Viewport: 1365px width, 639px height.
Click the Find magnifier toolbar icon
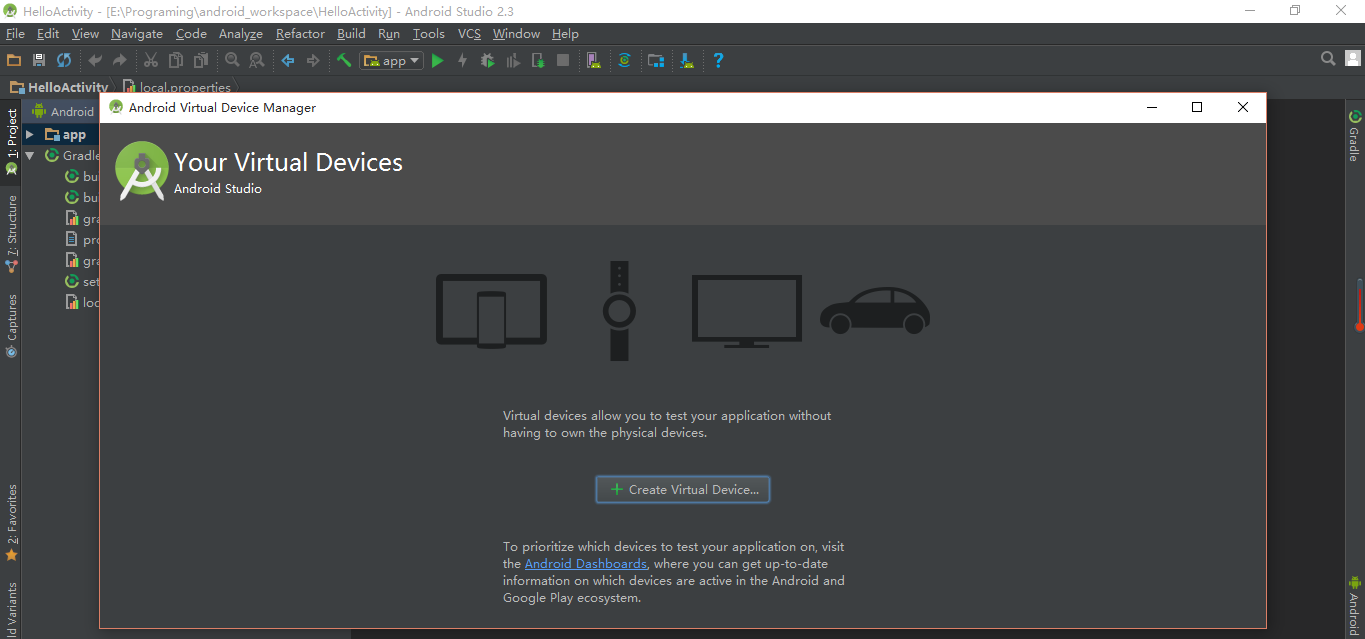(x=232, y=60)
